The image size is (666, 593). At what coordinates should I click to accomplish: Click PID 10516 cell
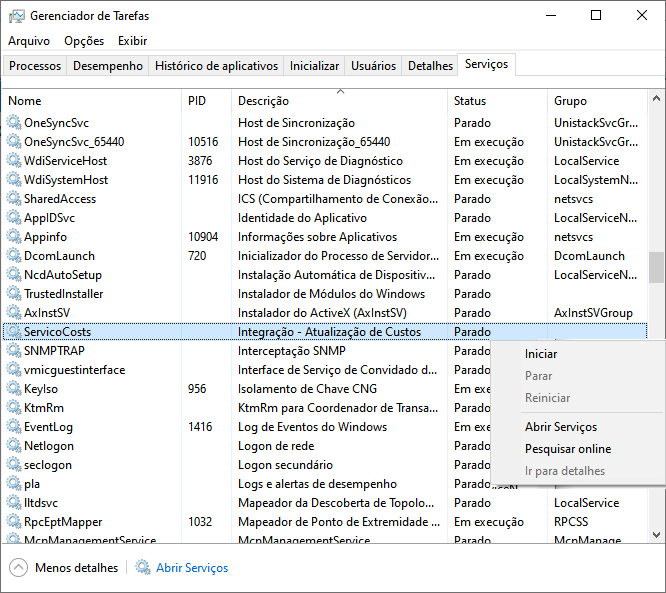point(203,142)
